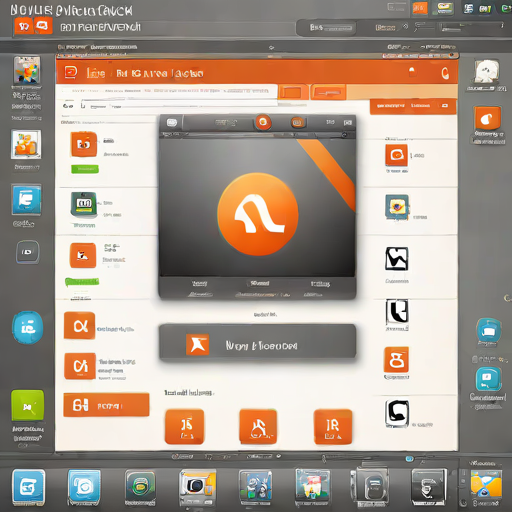Screen dimensions: 512x512
Task: Click the orange icon in top-right tray
Action: tap(420, 8)
